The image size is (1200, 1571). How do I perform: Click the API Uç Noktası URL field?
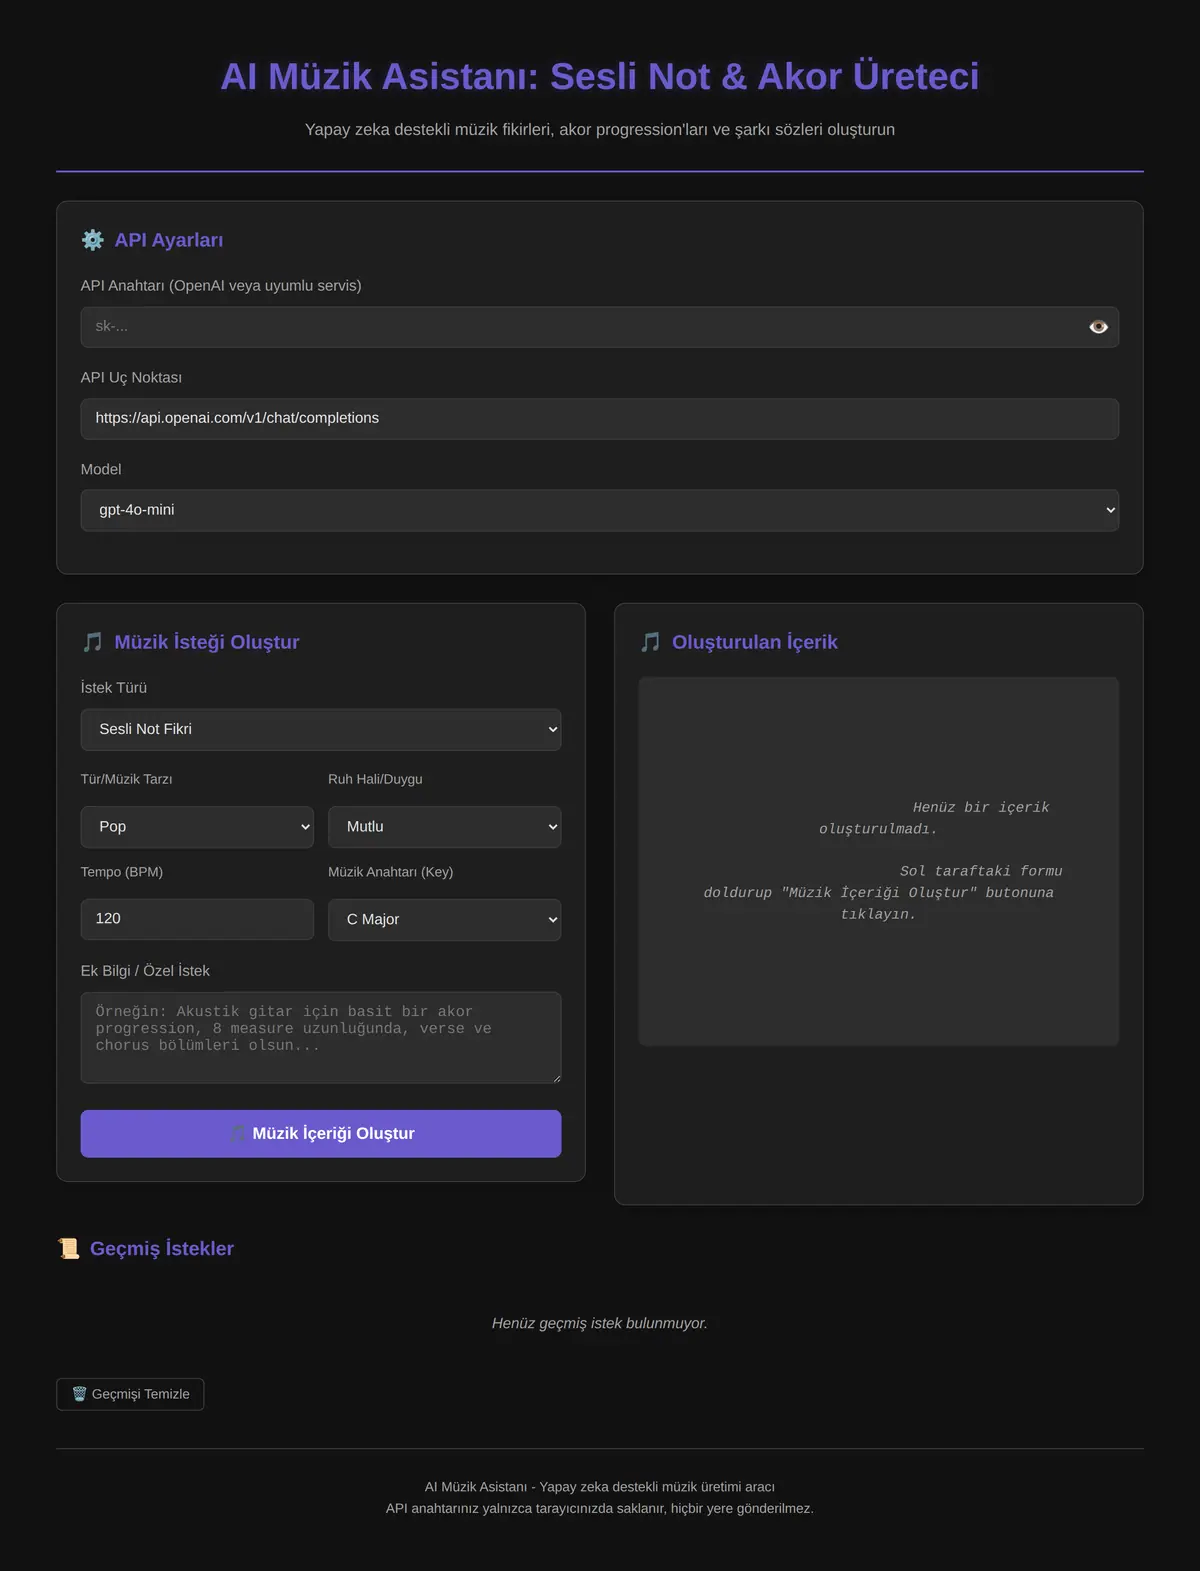point(600,419)
